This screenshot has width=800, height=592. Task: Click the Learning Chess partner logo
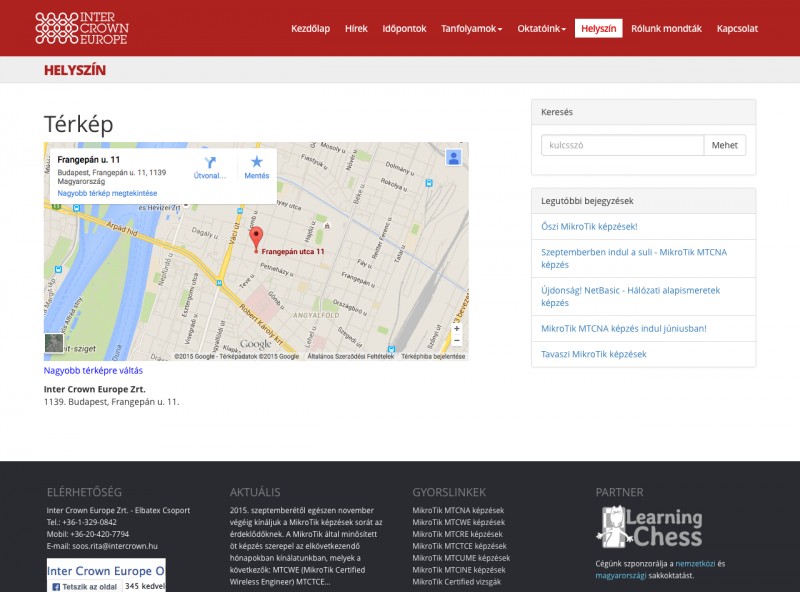[651, 527]
